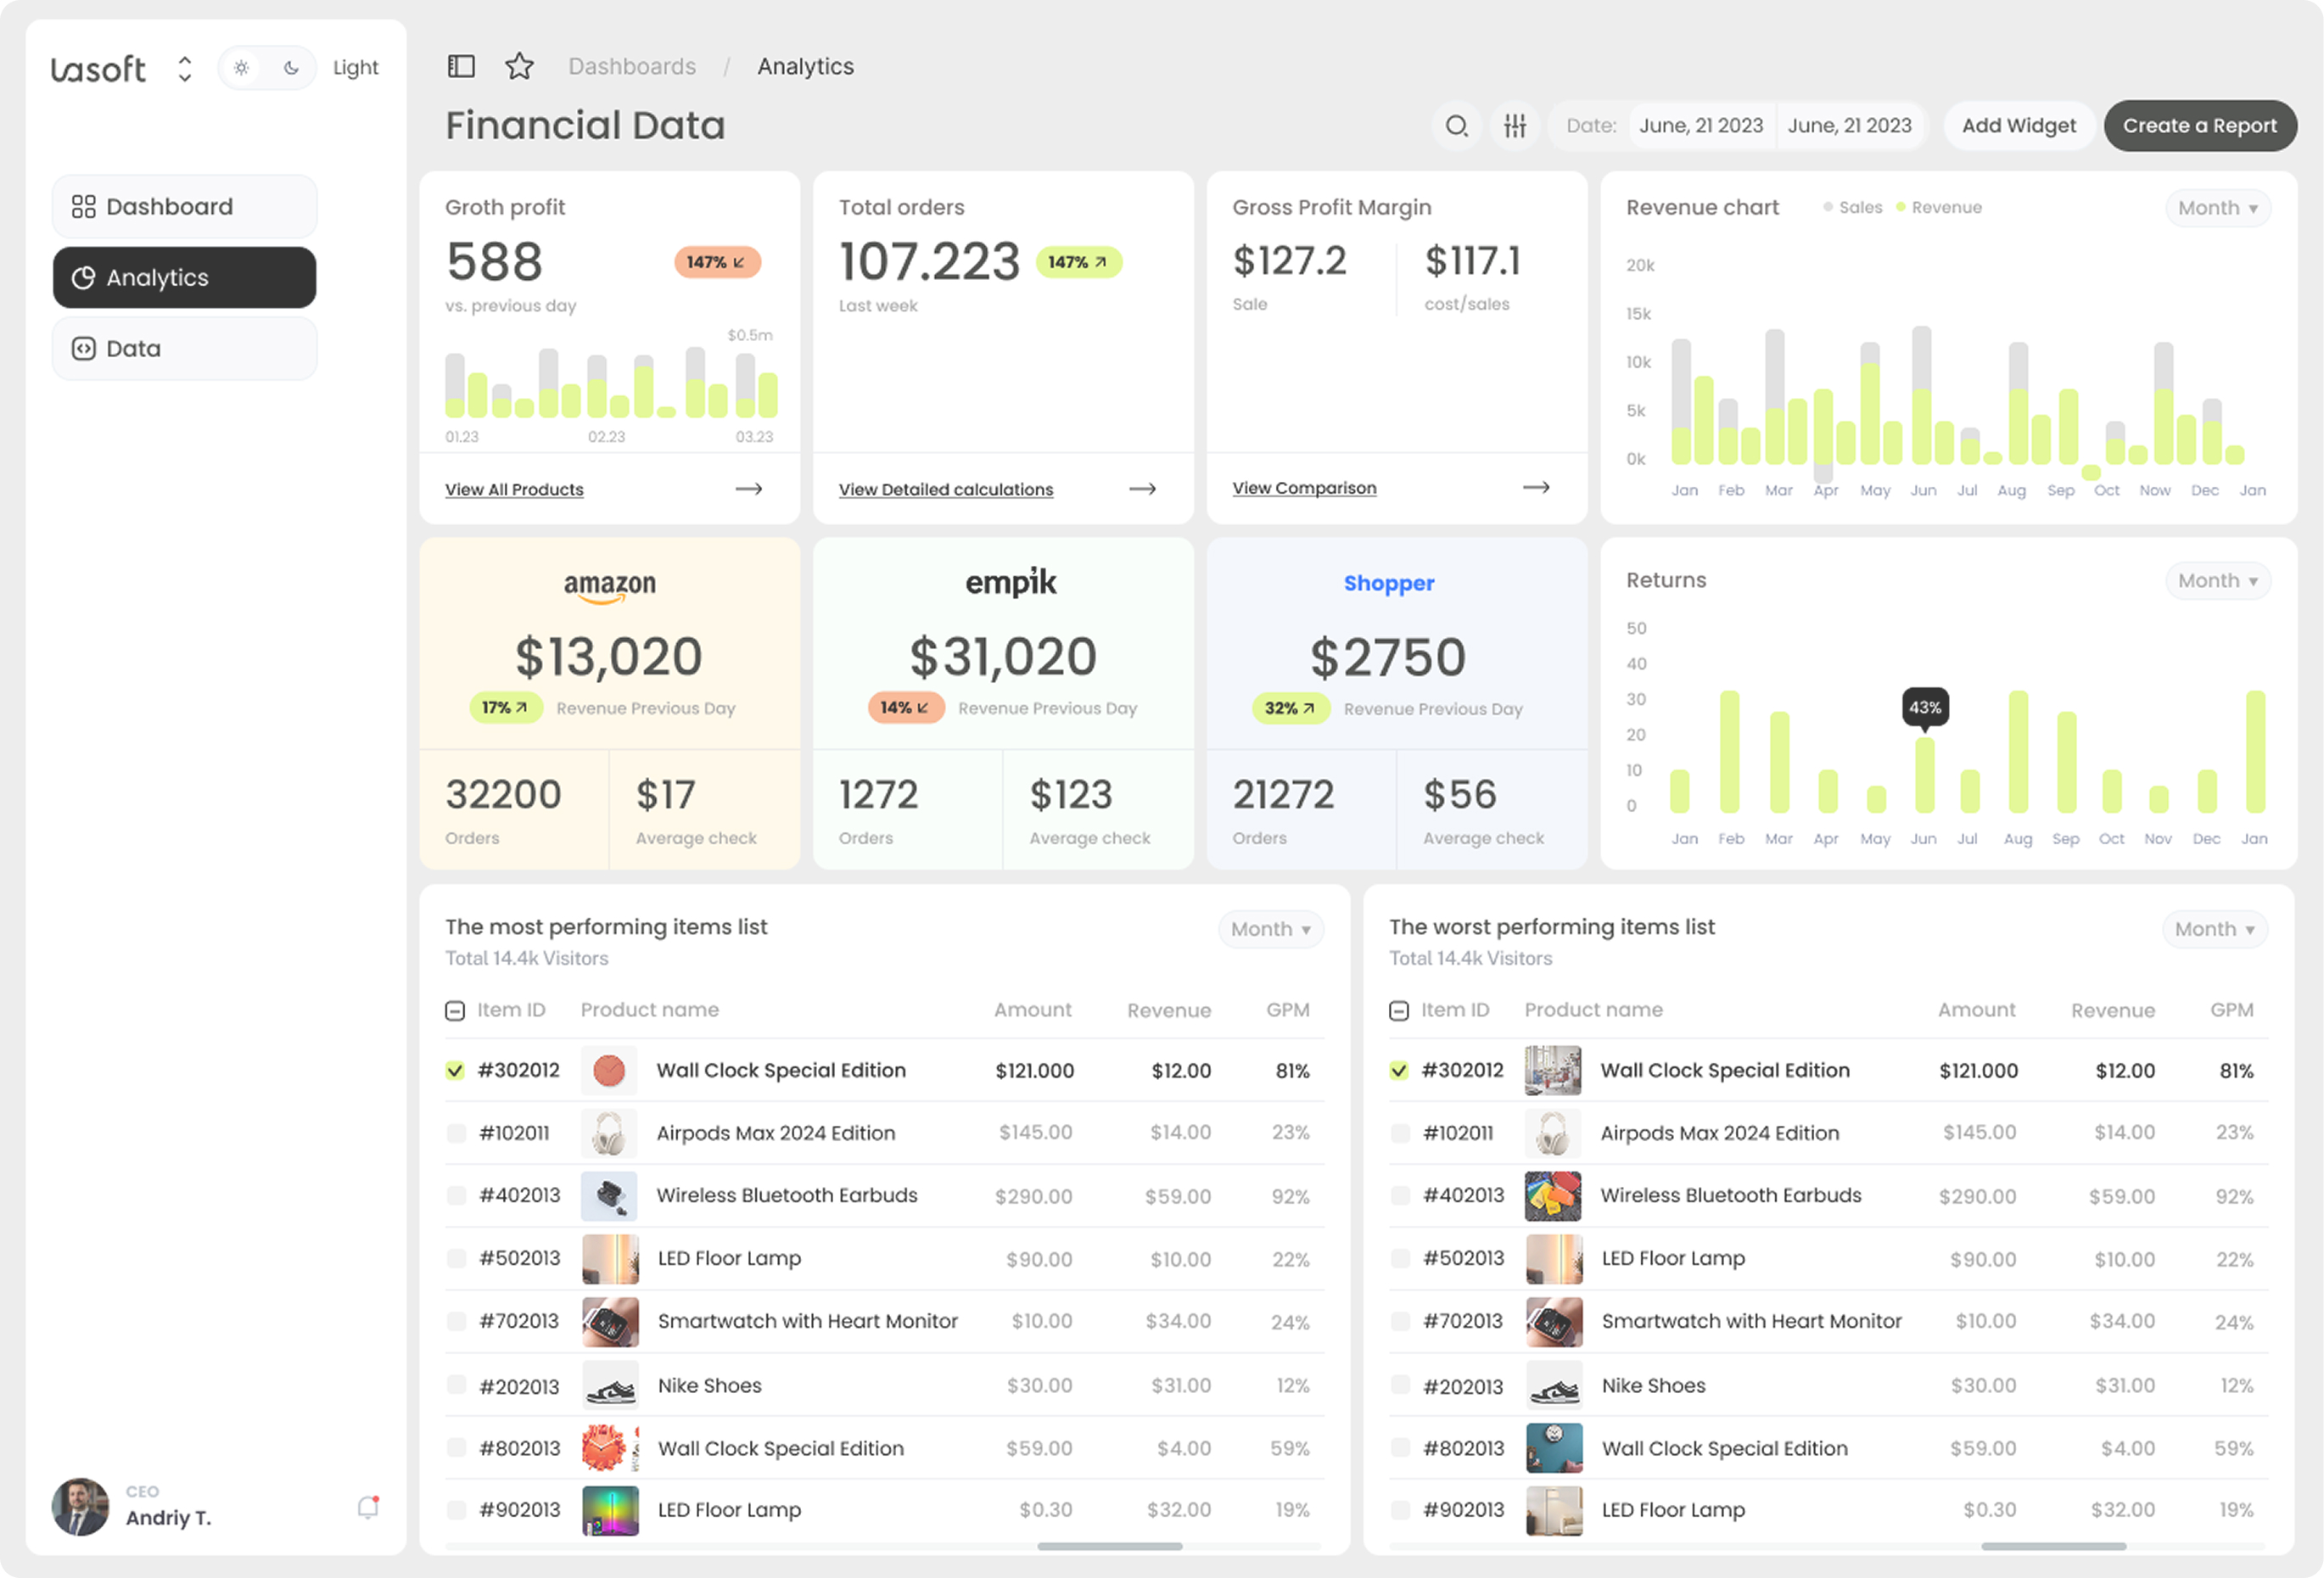
Task: Change the Month dropdown in Returns widget
Action: point(2217,580)
